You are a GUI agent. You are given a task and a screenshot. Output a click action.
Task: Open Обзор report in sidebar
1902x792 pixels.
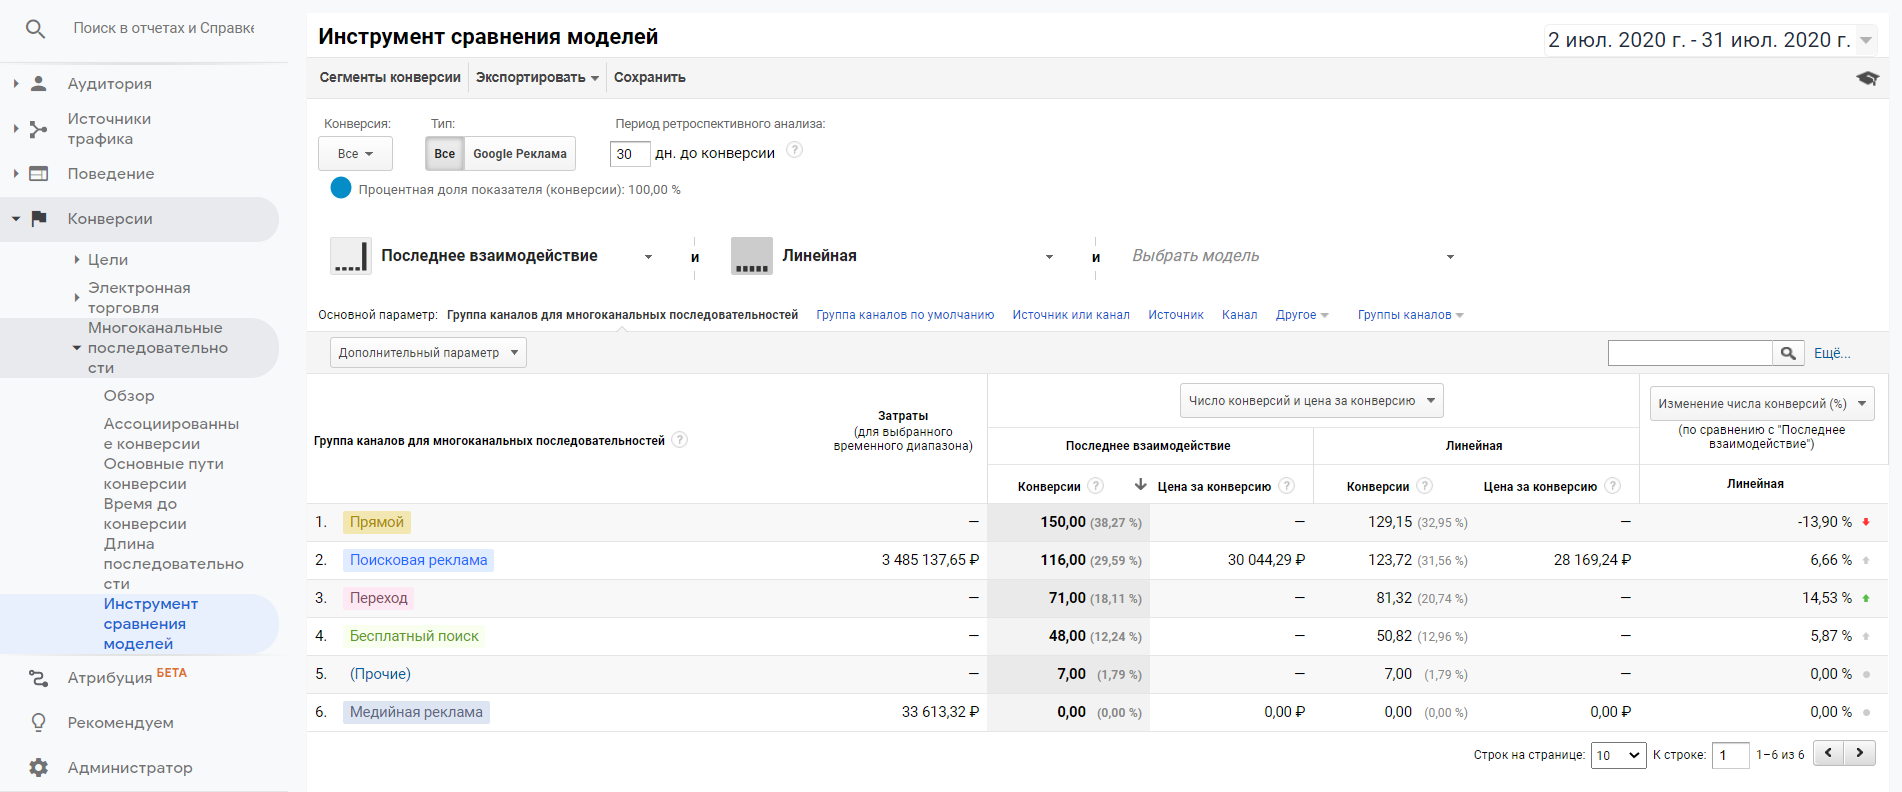(129, 396)
